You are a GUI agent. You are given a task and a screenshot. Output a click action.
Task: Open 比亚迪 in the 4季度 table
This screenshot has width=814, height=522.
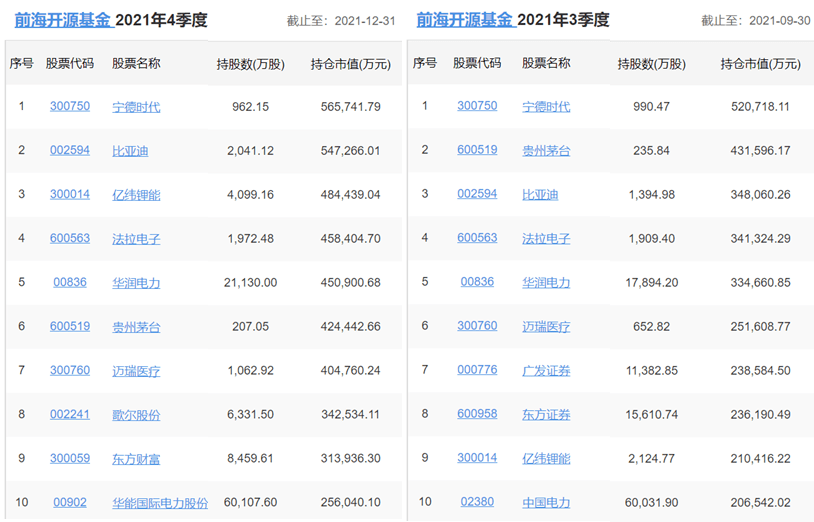(130, 151)
